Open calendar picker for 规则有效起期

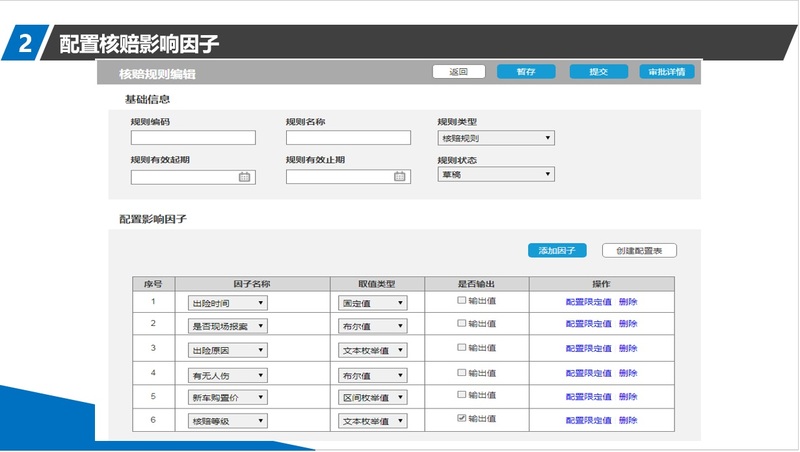[x=244, y=177]
